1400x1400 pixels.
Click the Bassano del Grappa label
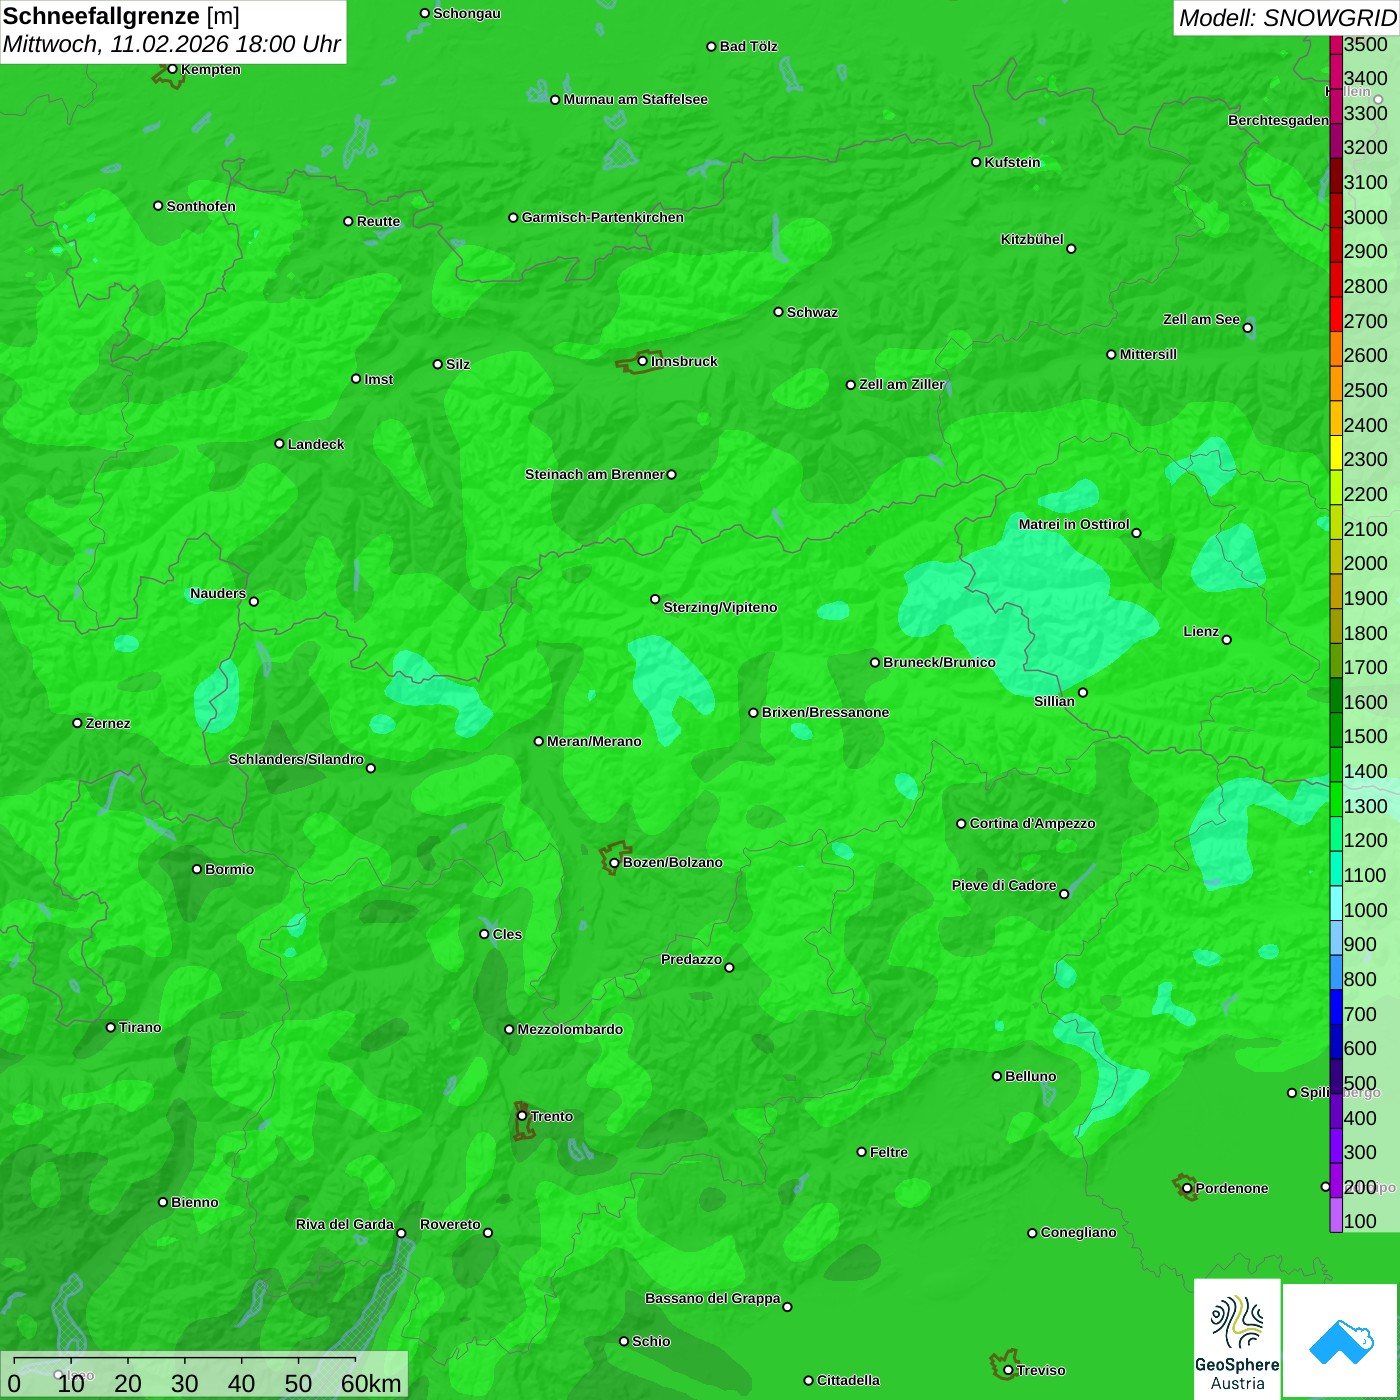click(x=712, y=1298)
